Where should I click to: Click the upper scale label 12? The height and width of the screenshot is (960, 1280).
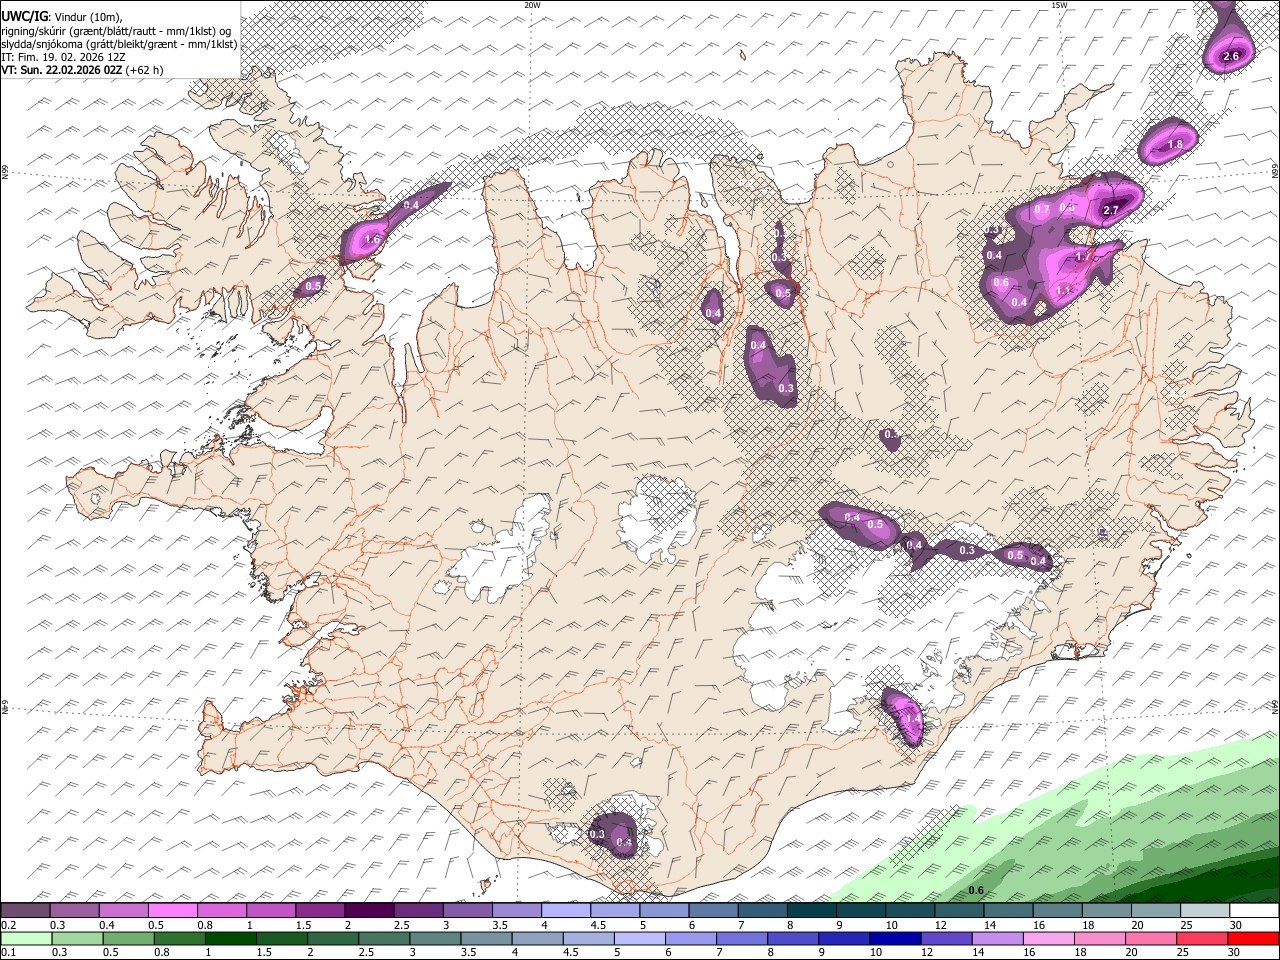click(x=940, y=925)
